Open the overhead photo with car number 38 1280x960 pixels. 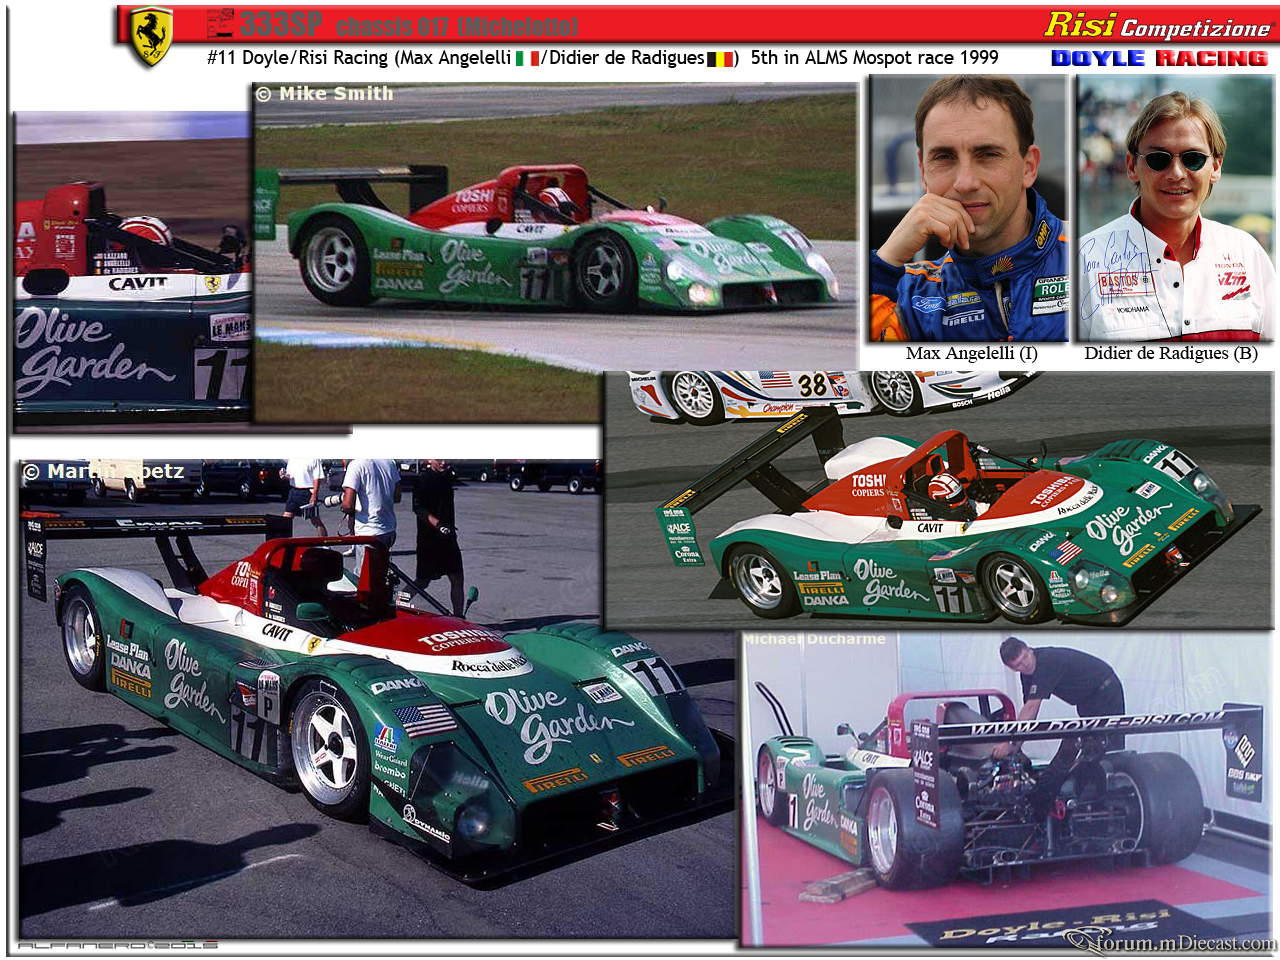[939, 500]
